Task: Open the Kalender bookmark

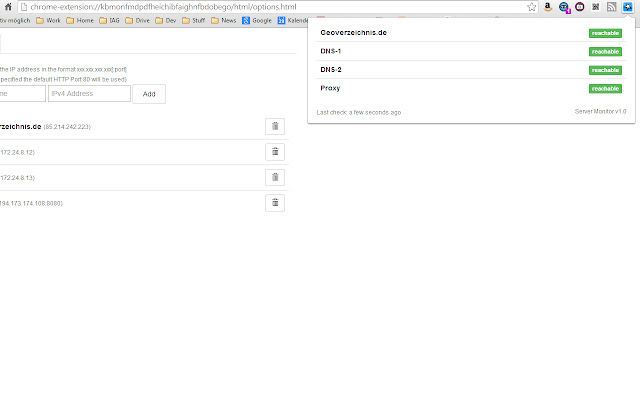Action: (x=293, y=20)
